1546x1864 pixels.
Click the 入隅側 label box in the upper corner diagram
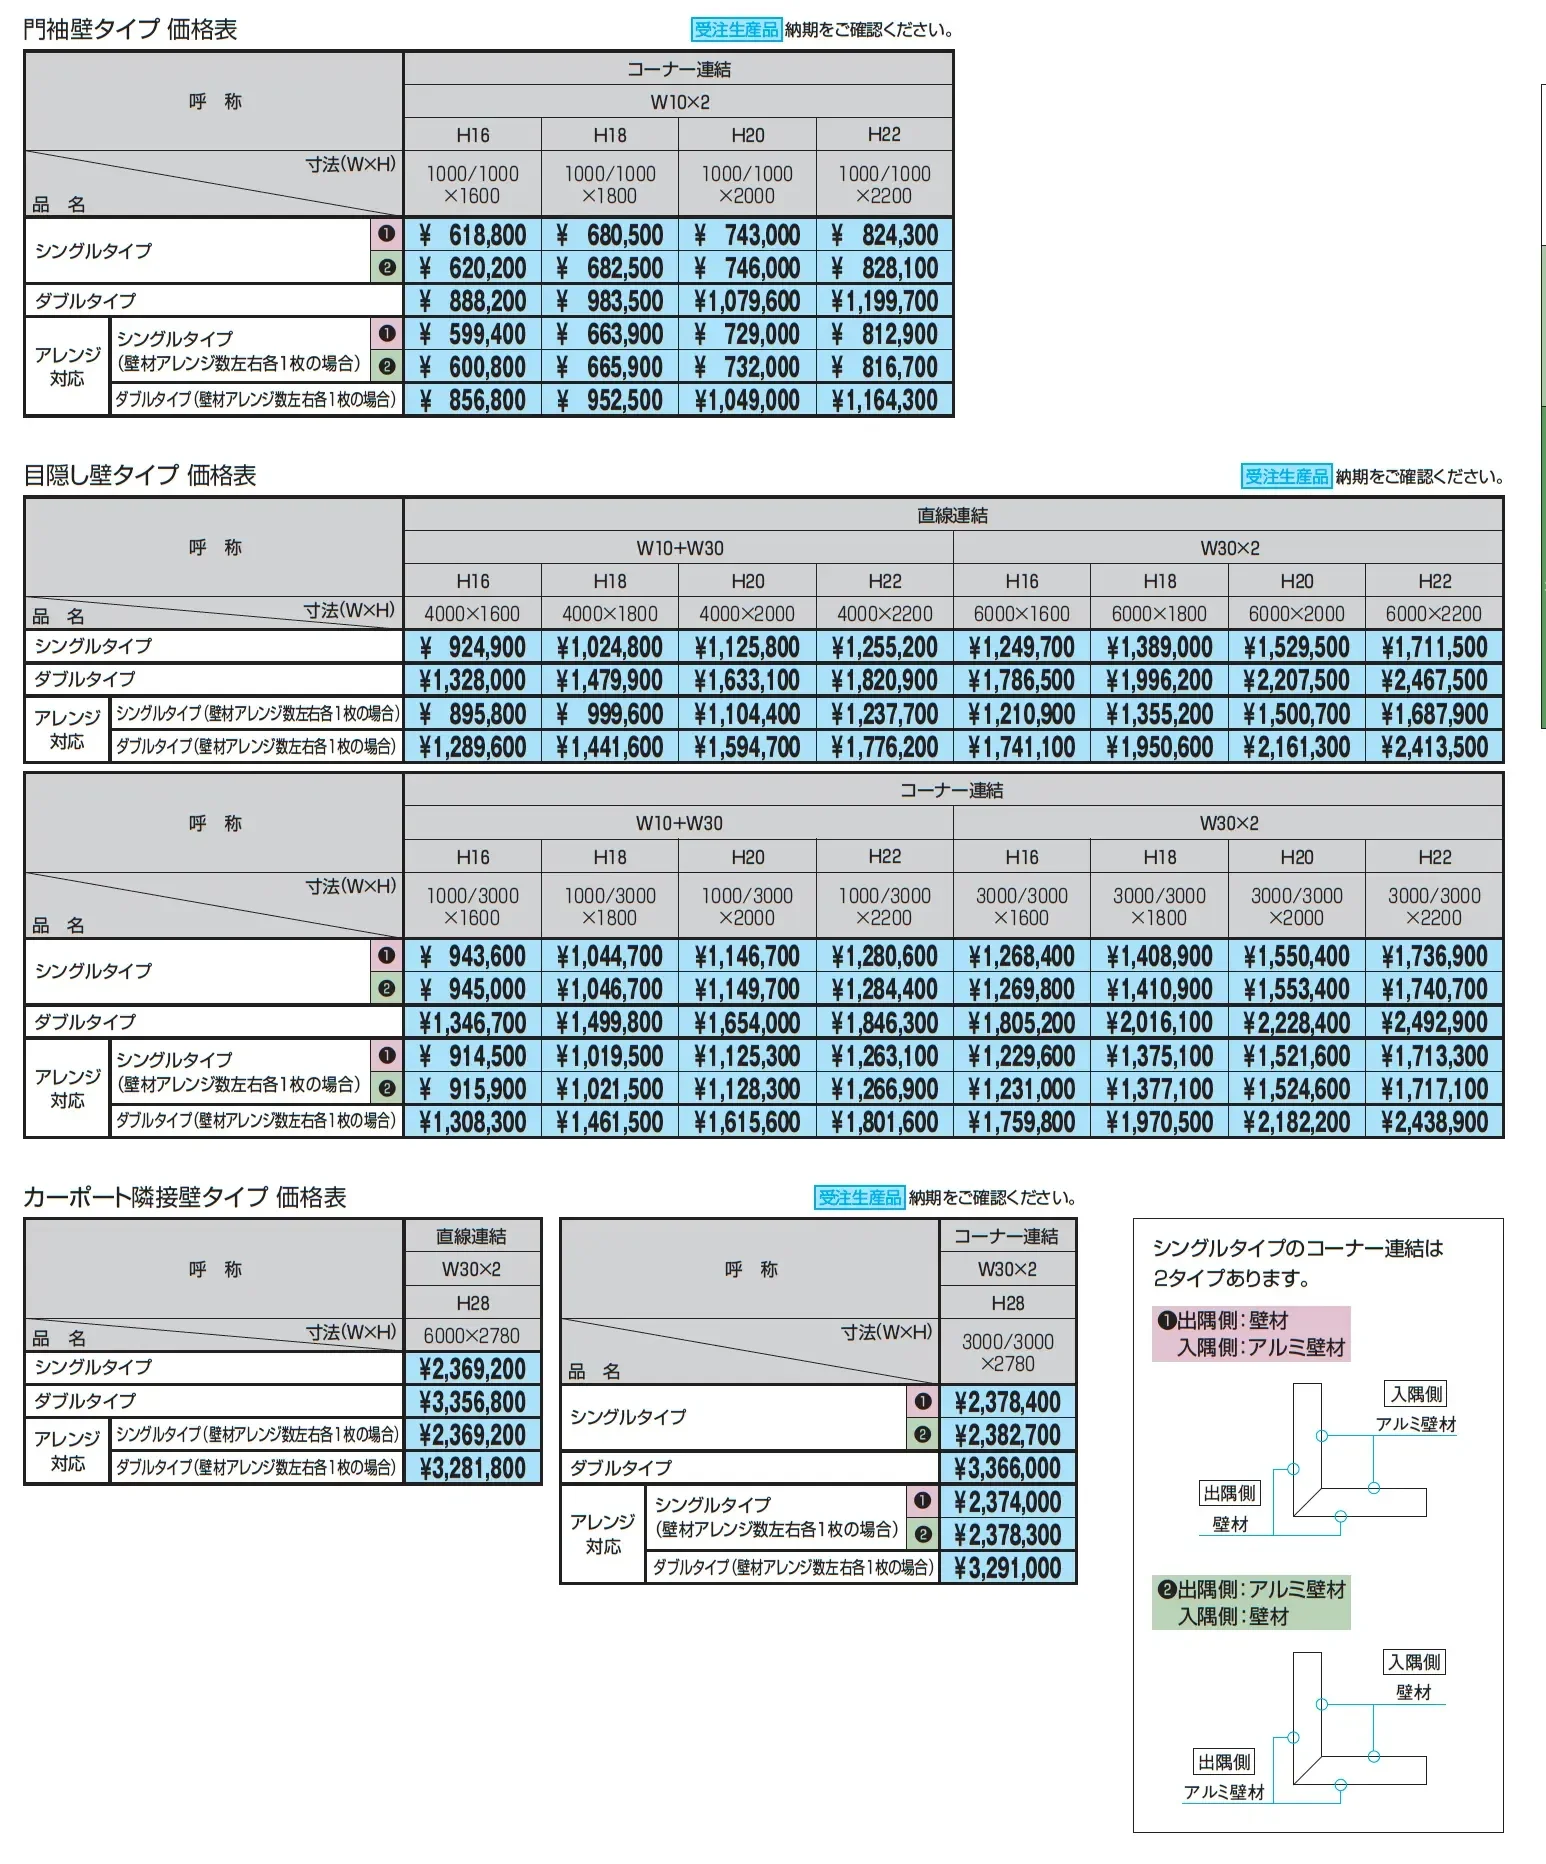pyautogui.click(x=1417, y=1394)
